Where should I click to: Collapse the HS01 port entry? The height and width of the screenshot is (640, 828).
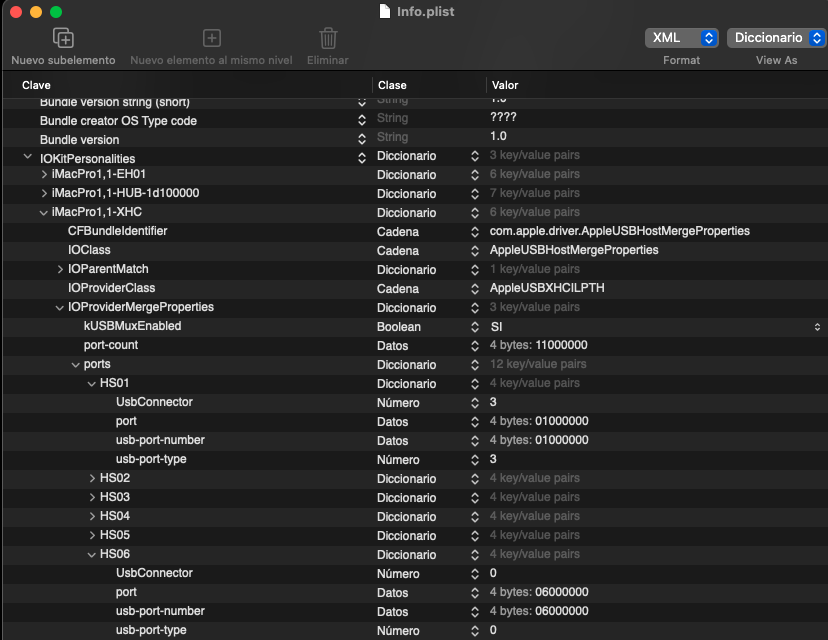pyautogui.click(x=92, y=384)
